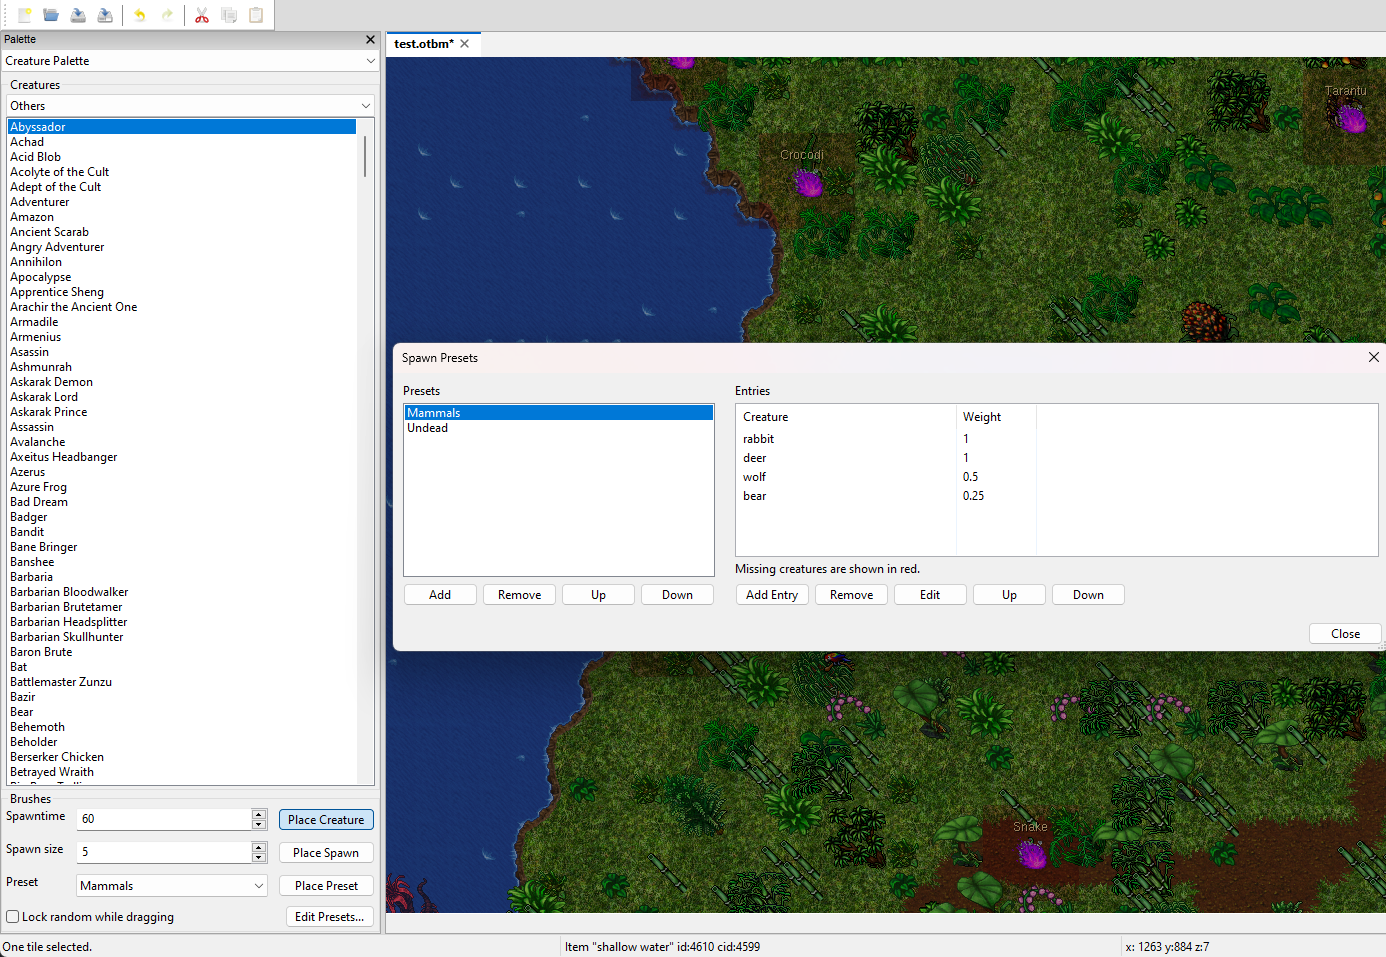The image size is (1386, 957).
Task: Click the Save icon in toolbar
Action: click(78, 15)
